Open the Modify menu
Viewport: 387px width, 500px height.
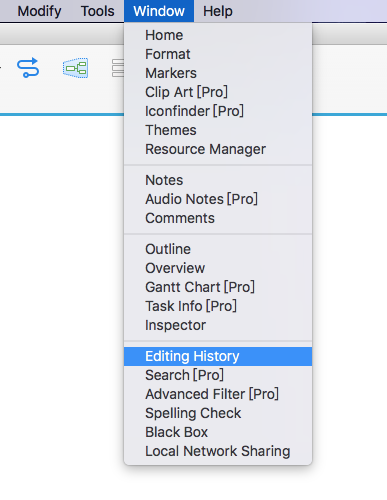pyautogui.click(x=39, y=11)
